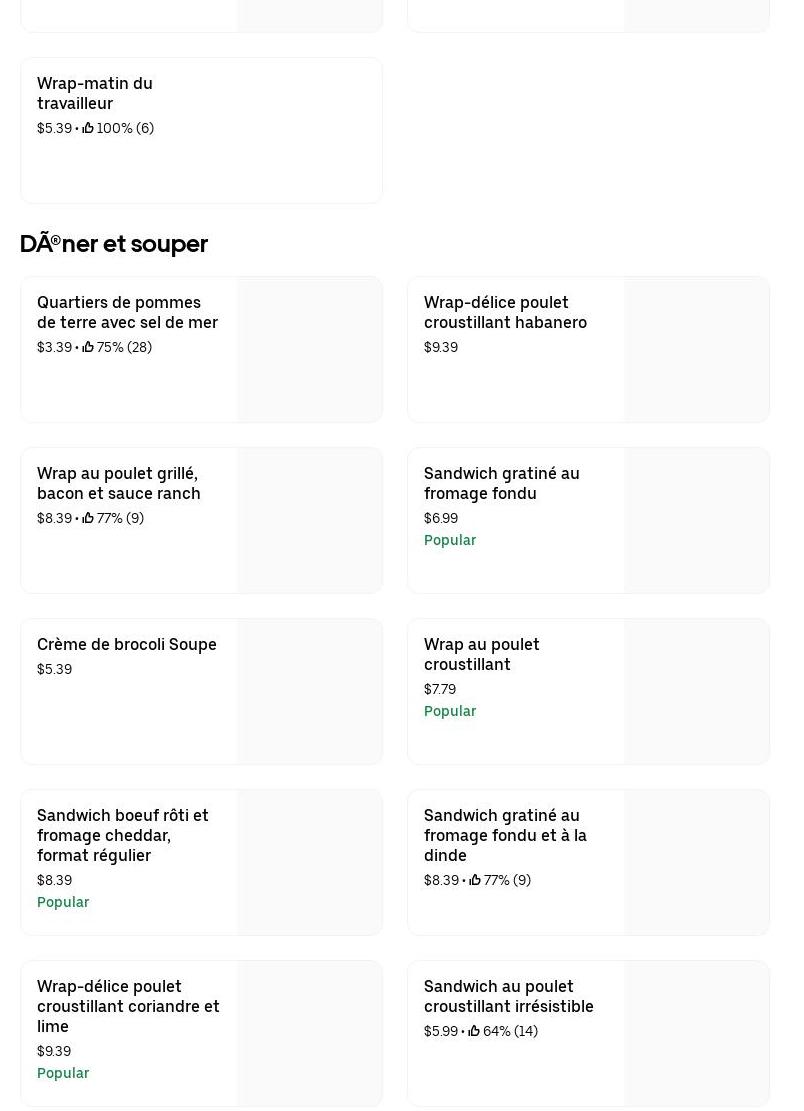Select Sandwich gratiné au fromage fondu title
The image size is (804, 1111).
point(501,483)
